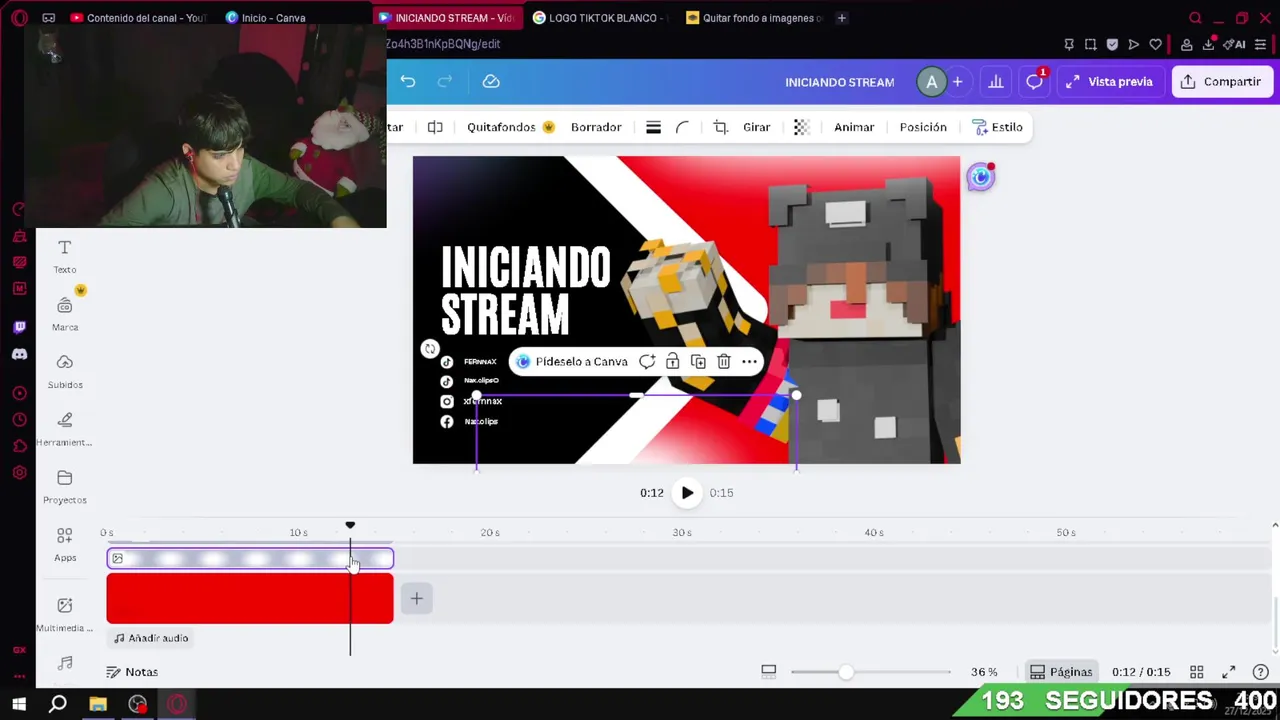The image size is (1280, 720).
Task: Click user avatar A in header
Action: click(931, 82)
